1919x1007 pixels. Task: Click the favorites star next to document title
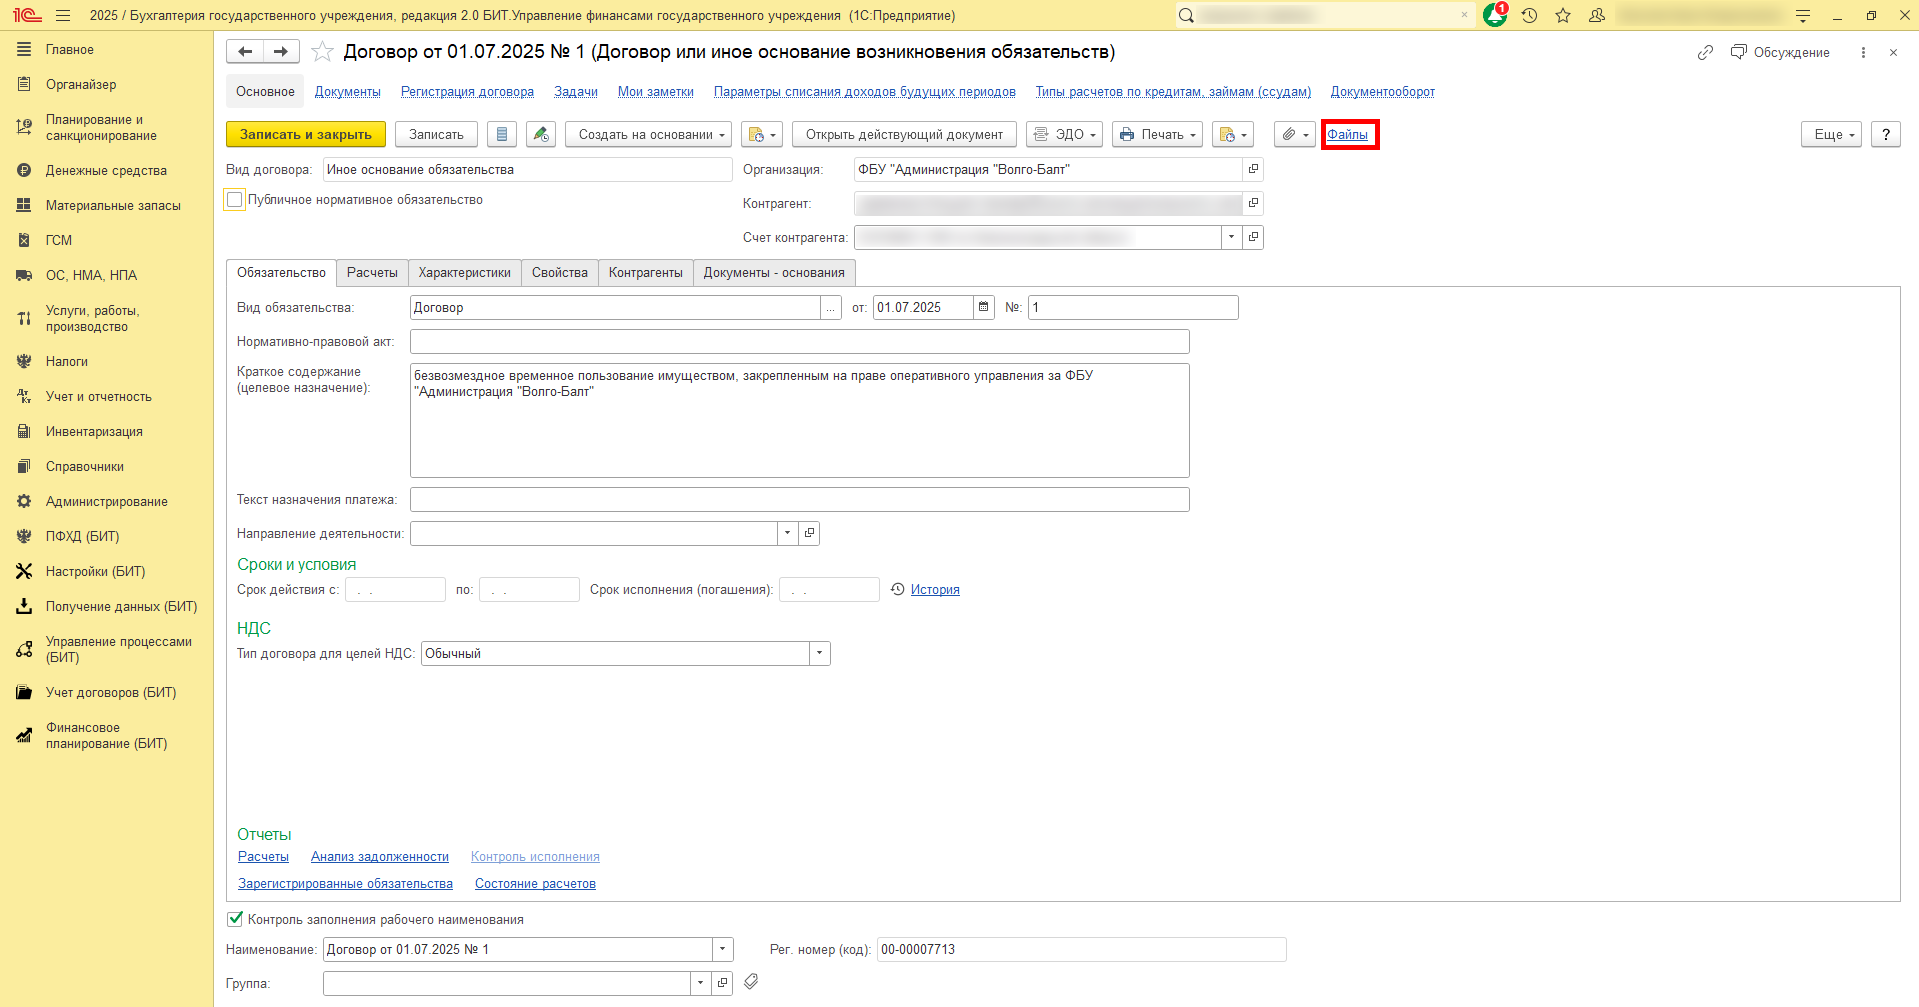tap(322, 52)
